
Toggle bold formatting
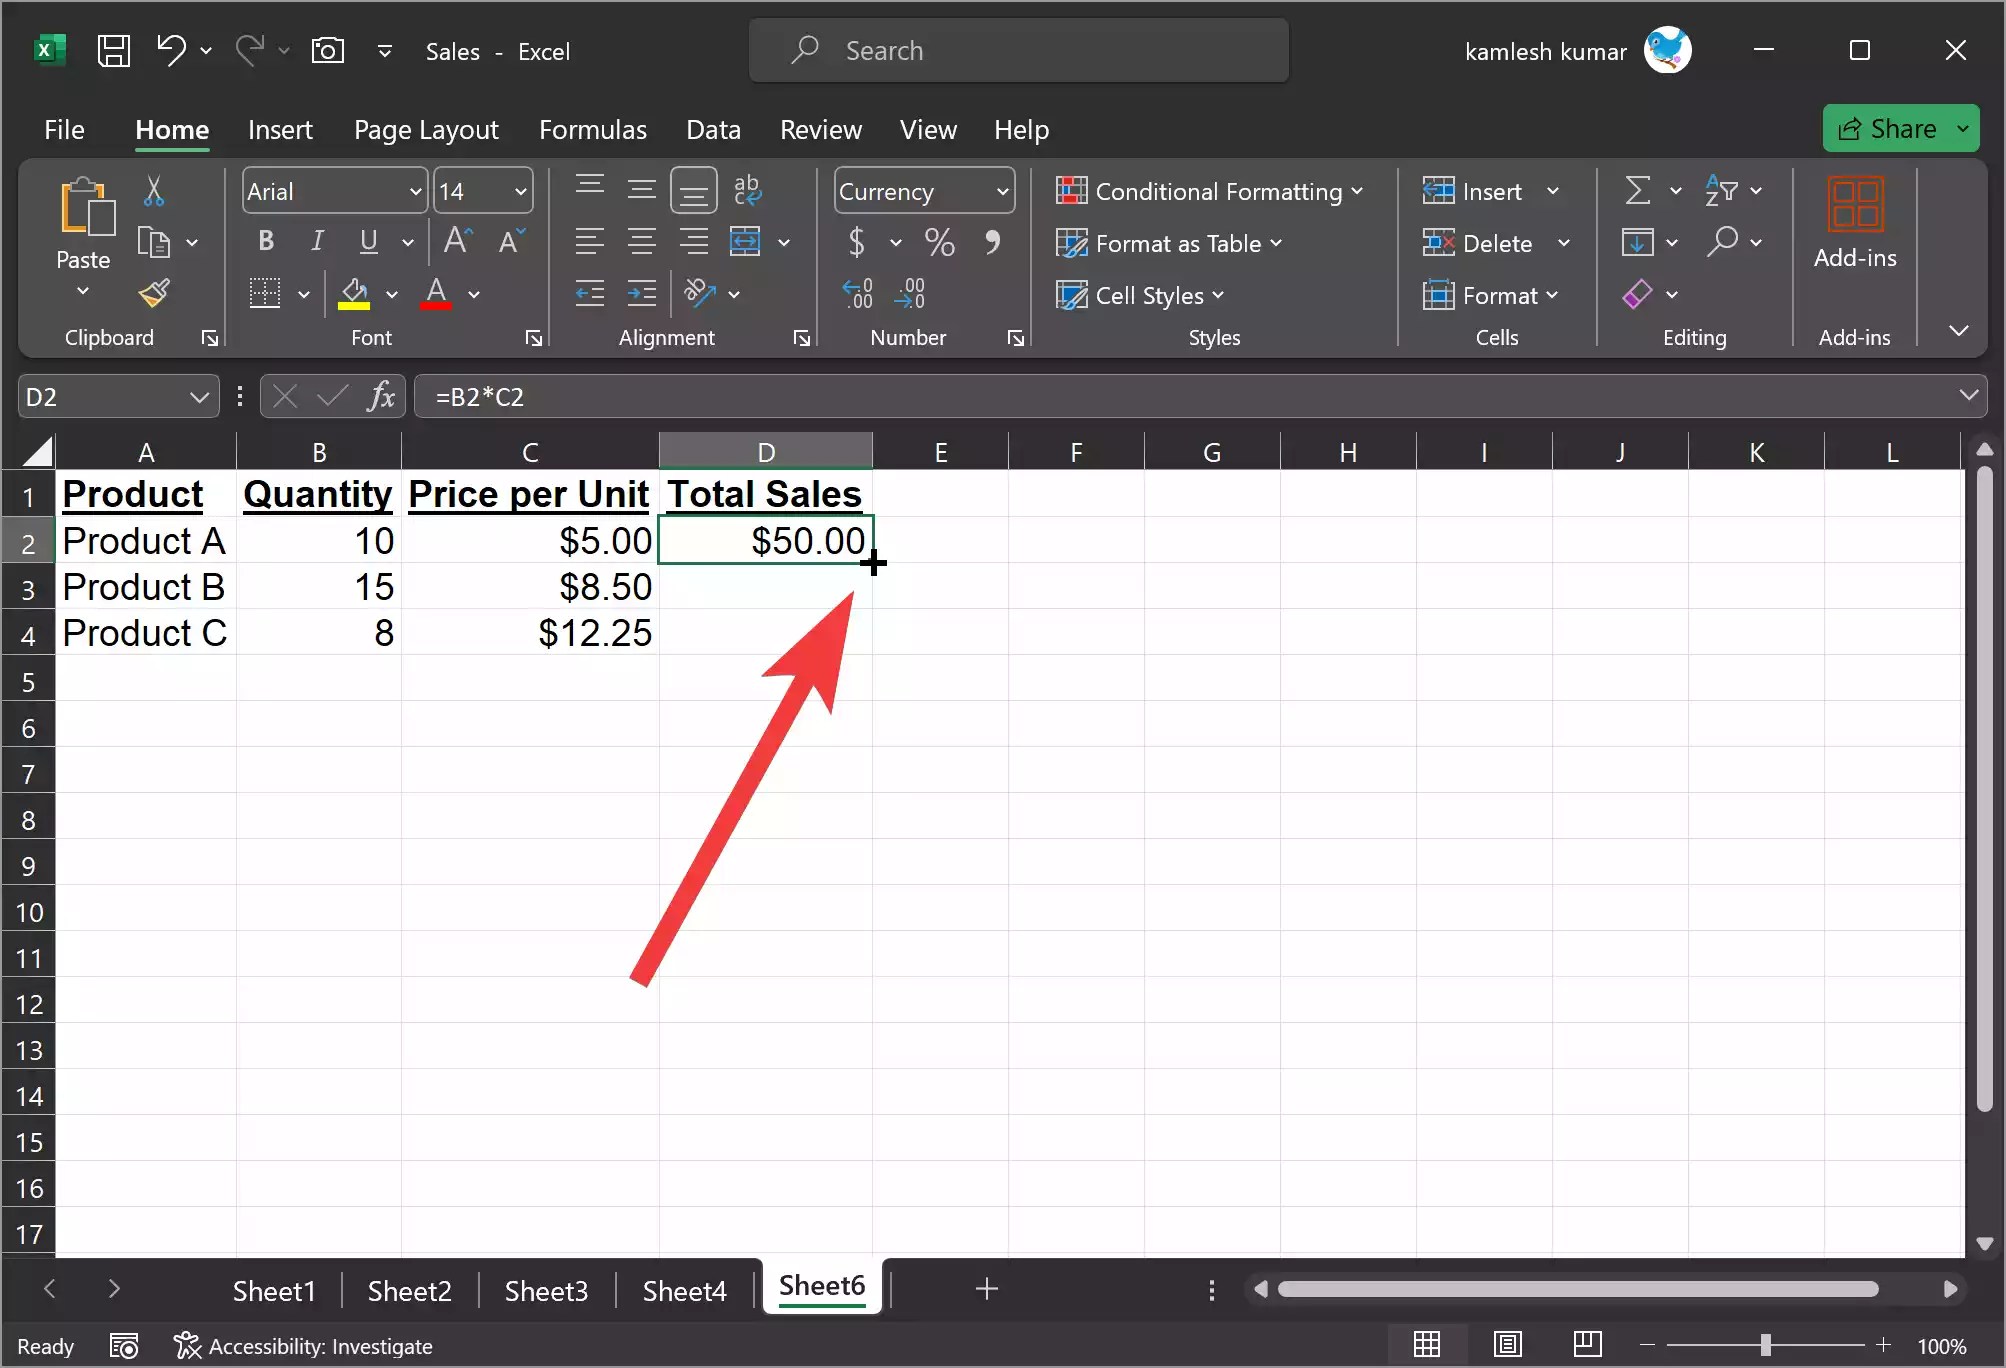click(264, 241)
